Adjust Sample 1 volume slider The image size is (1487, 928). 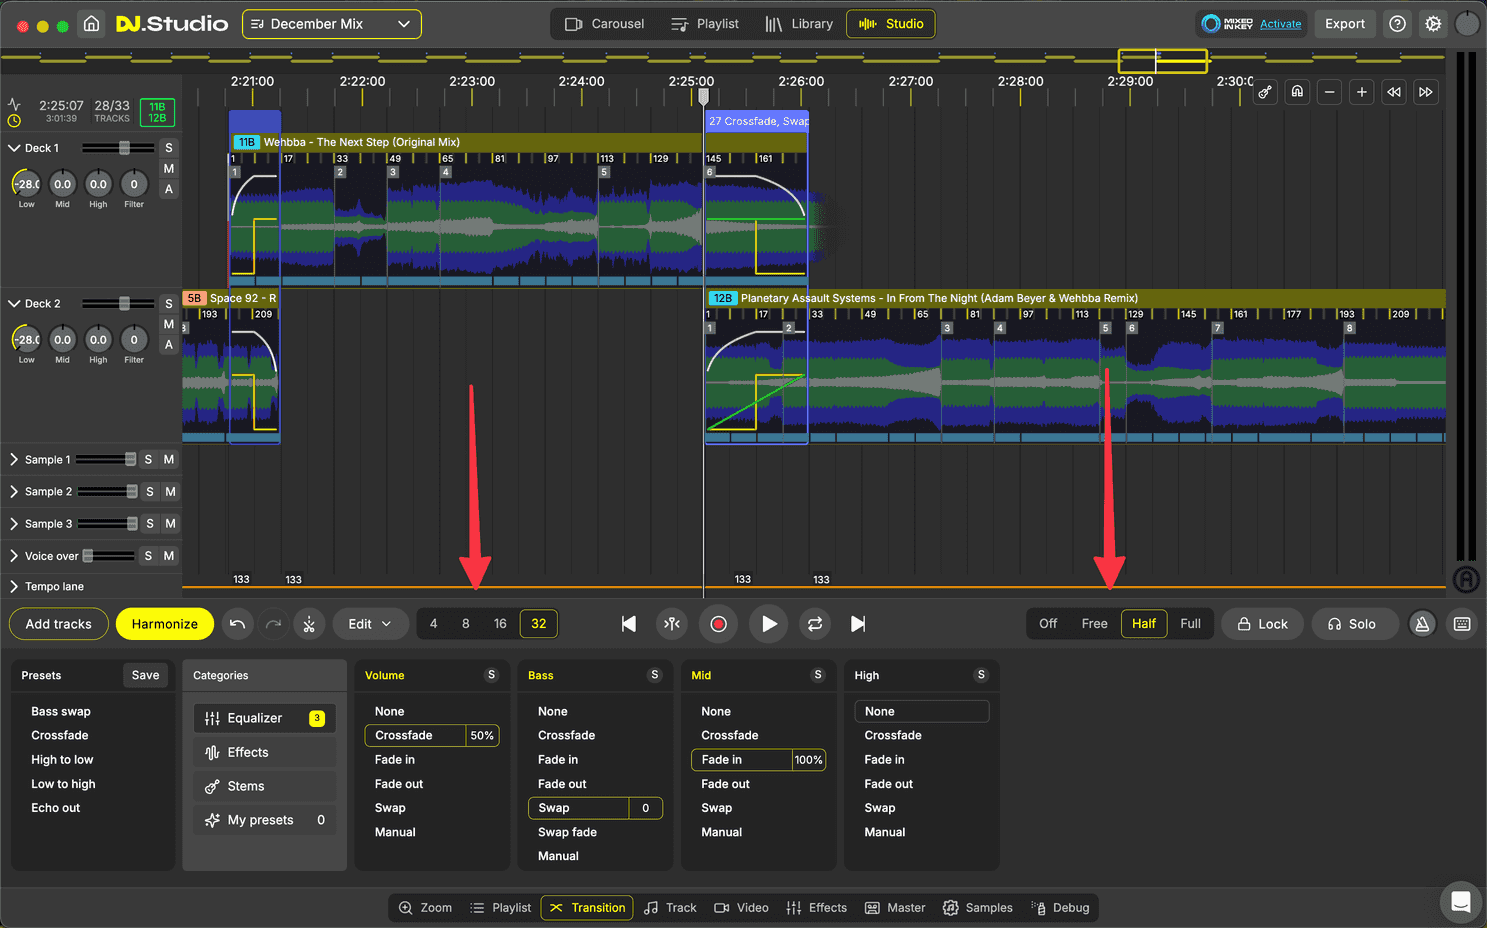[130, 460]
